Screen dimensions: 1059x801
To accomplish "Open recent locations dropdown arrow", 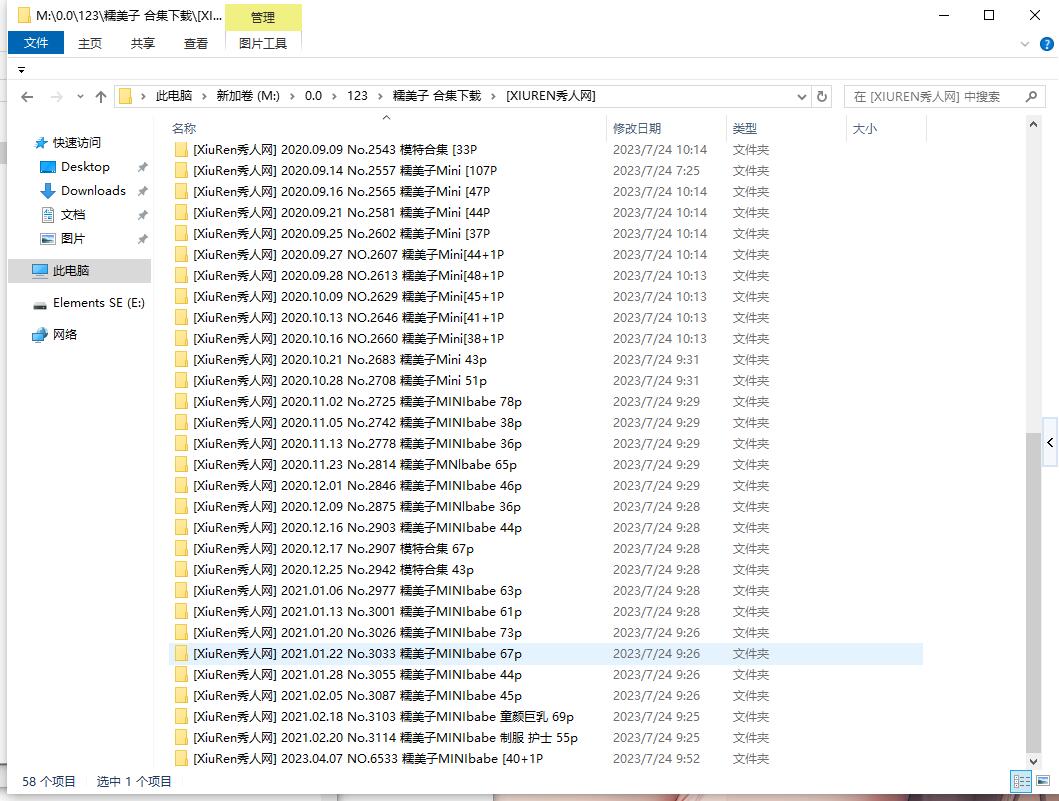I will [80, 97].
